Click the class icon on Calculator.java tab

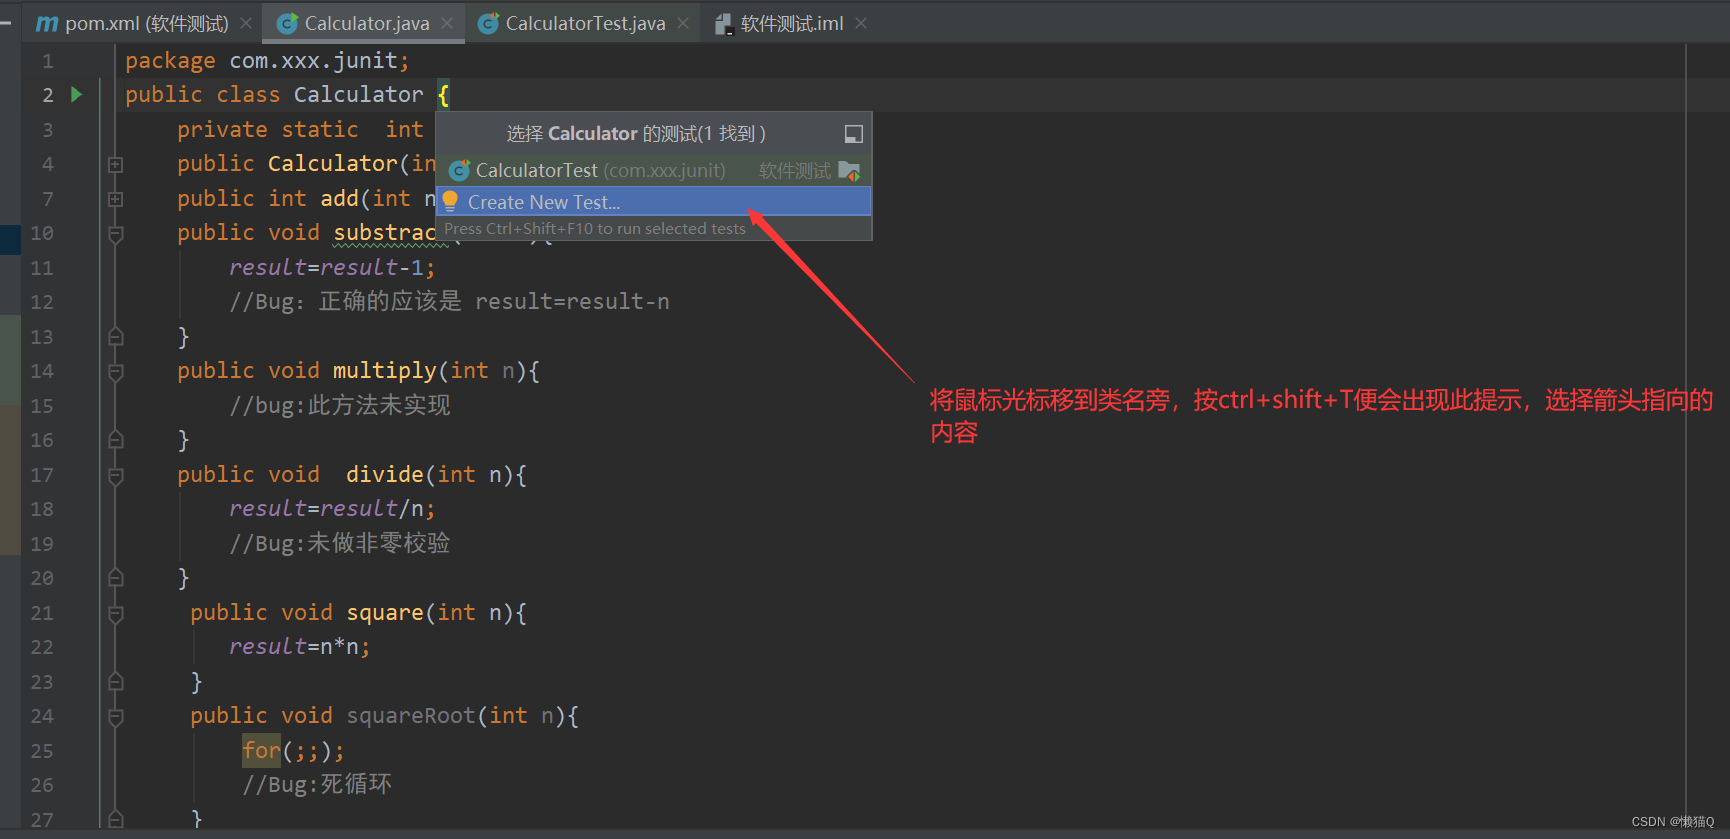[x=287, y=23]
